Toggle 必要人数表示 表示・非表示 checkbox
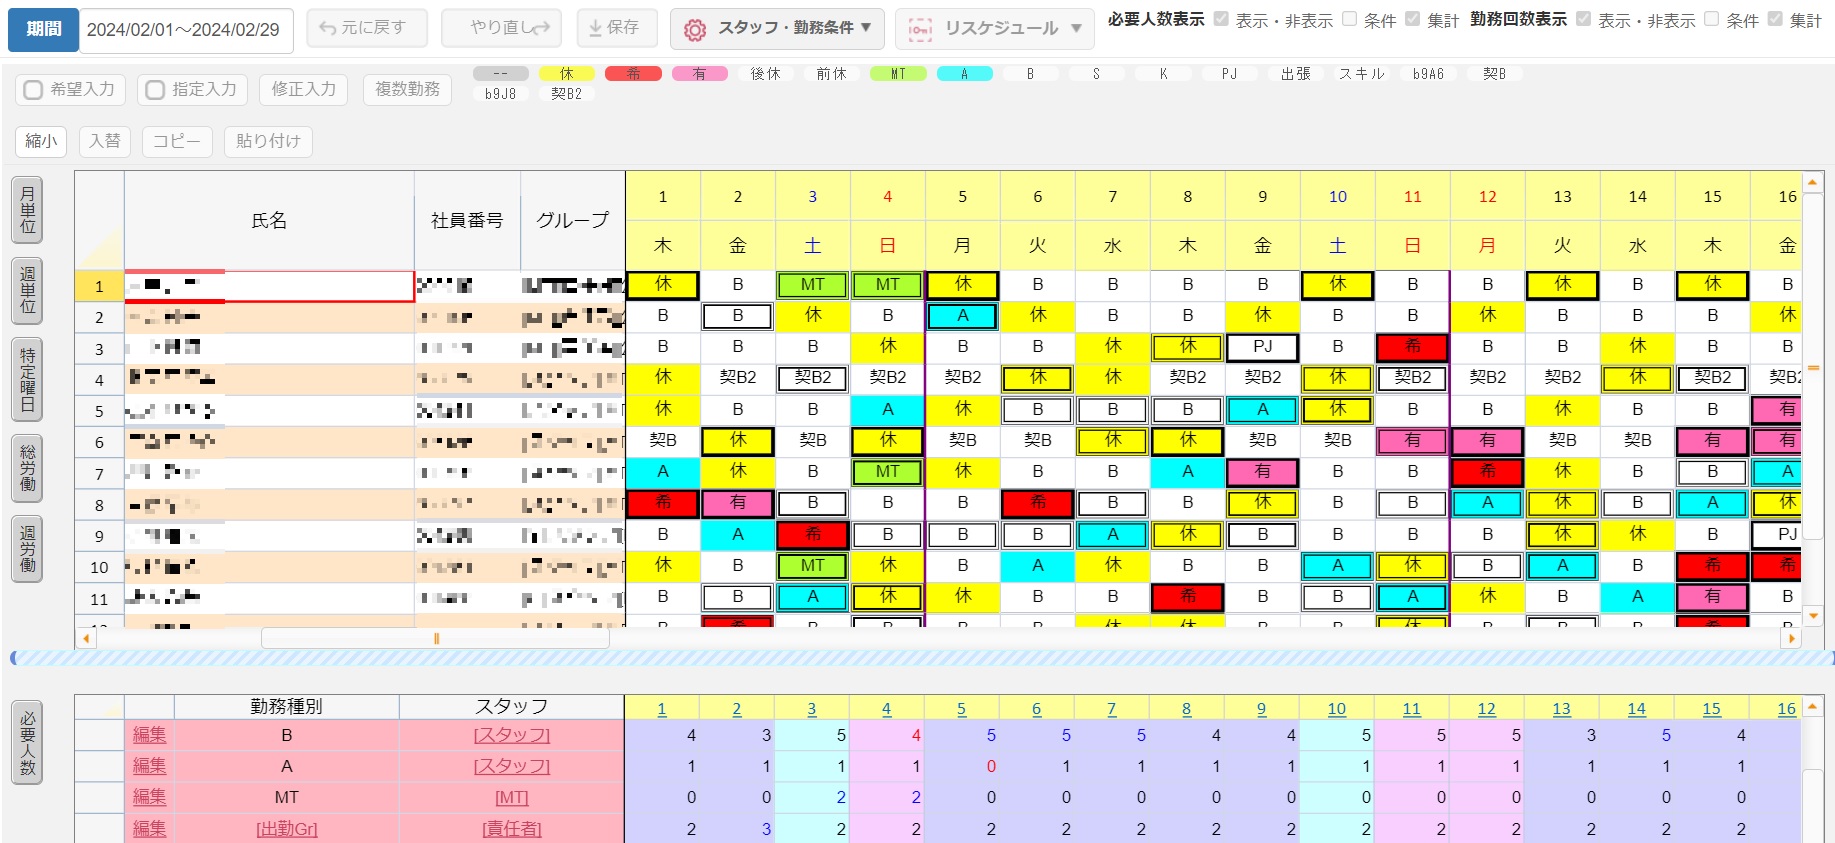This screenshot has width=1835, height=843. (1221, 19)
